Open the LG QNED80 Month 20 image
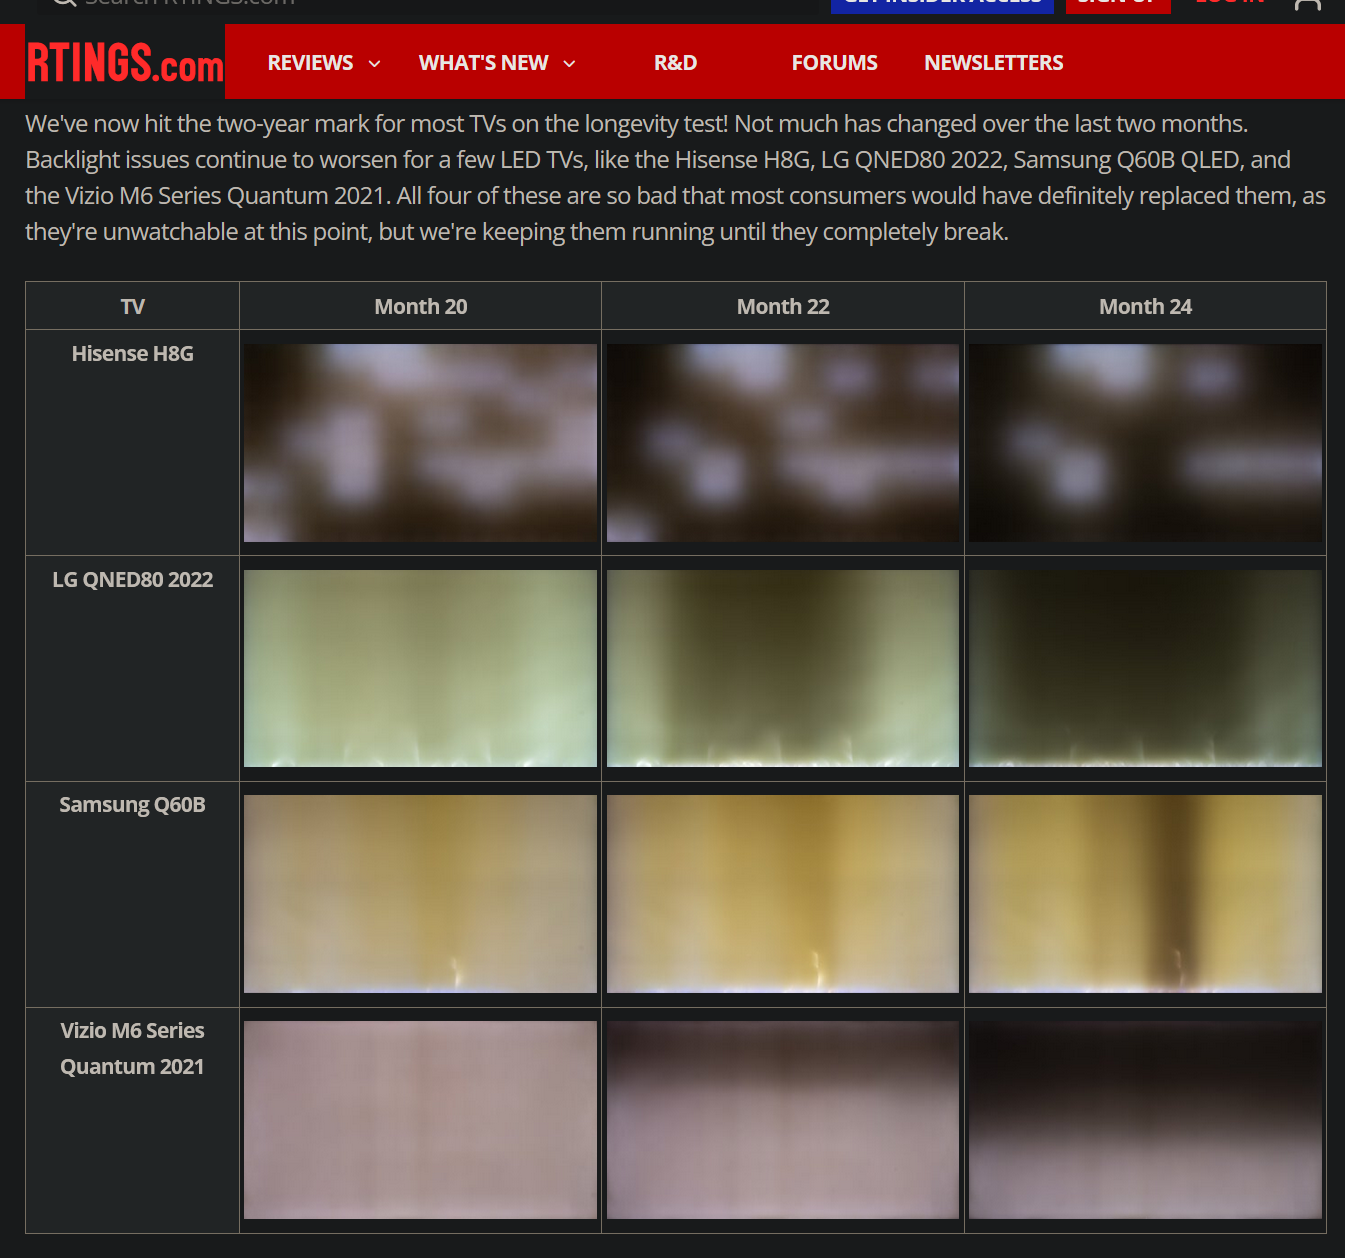This screenshot has width=1345, height=1258. (419, 668)
